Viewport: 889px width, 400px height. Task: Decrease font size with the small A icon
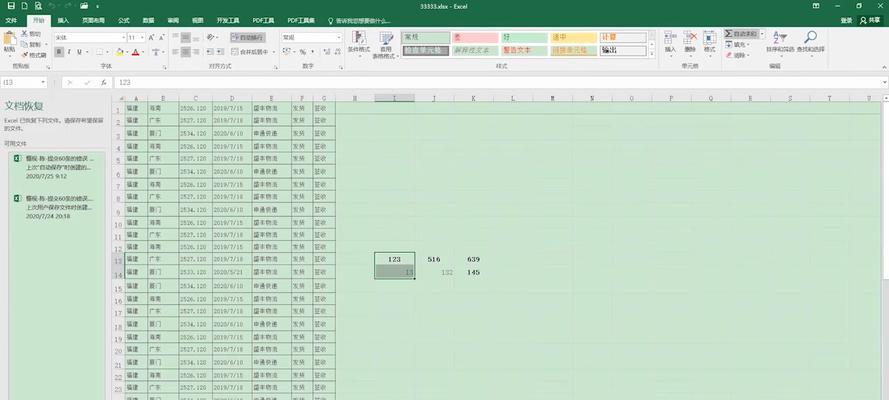coord(162,37)
